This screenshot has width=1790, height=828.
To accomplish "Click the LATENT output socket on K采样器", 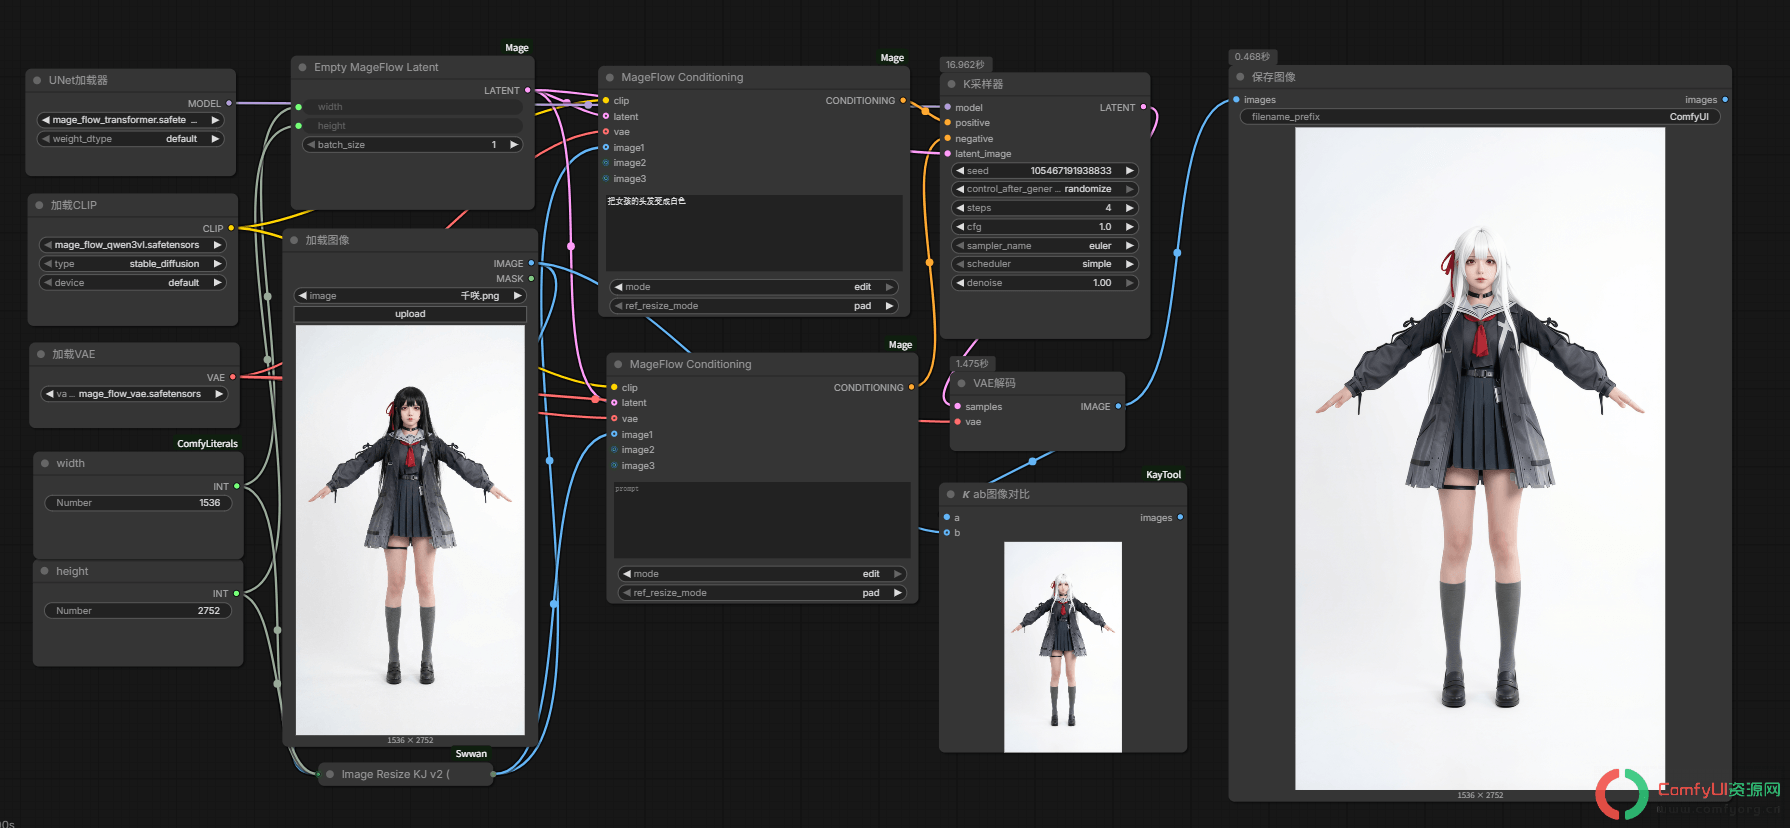I will tap(1143, 107).
